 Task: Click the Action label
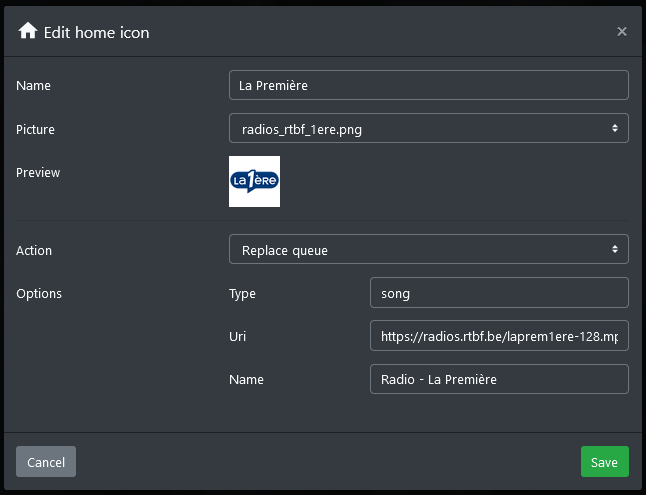[34, 251]
